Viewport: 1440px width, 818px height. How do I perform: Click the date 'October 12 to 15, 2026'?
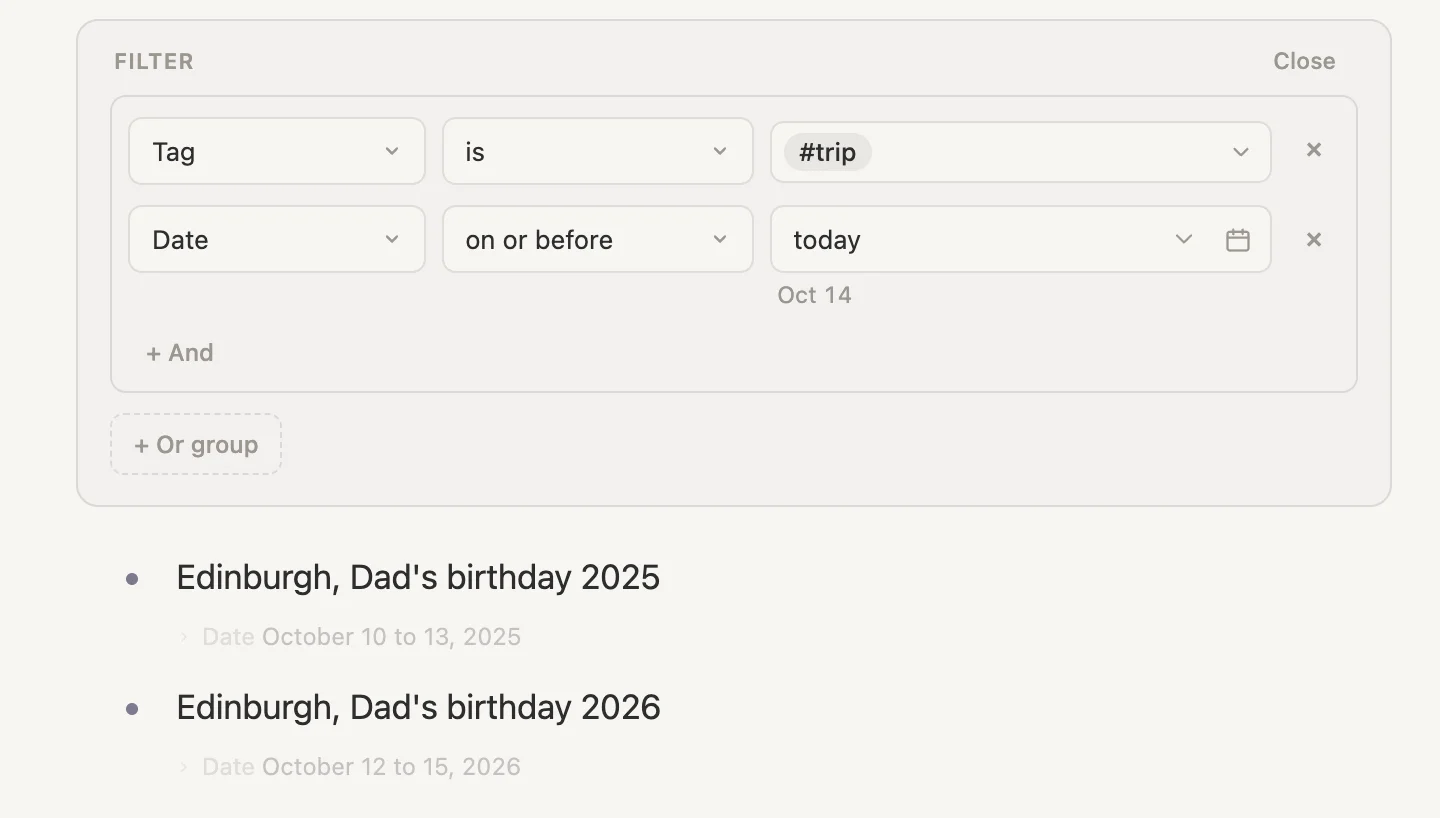[x=391, y=767]
